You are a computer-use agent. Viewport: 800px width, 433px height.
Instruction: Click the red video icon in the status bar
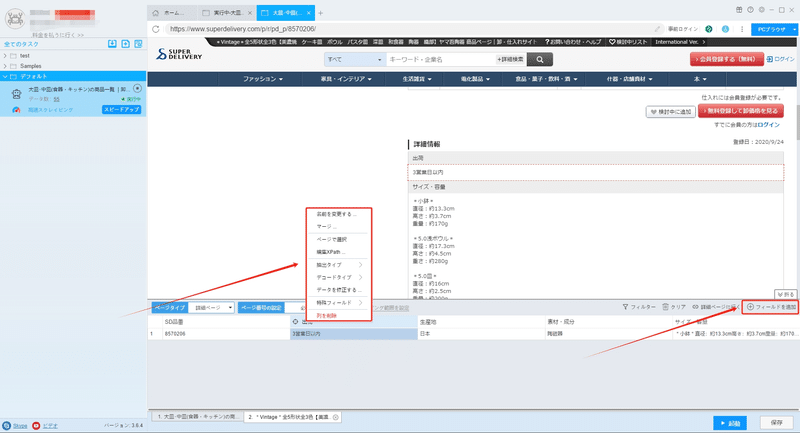[x=36, y=425]
